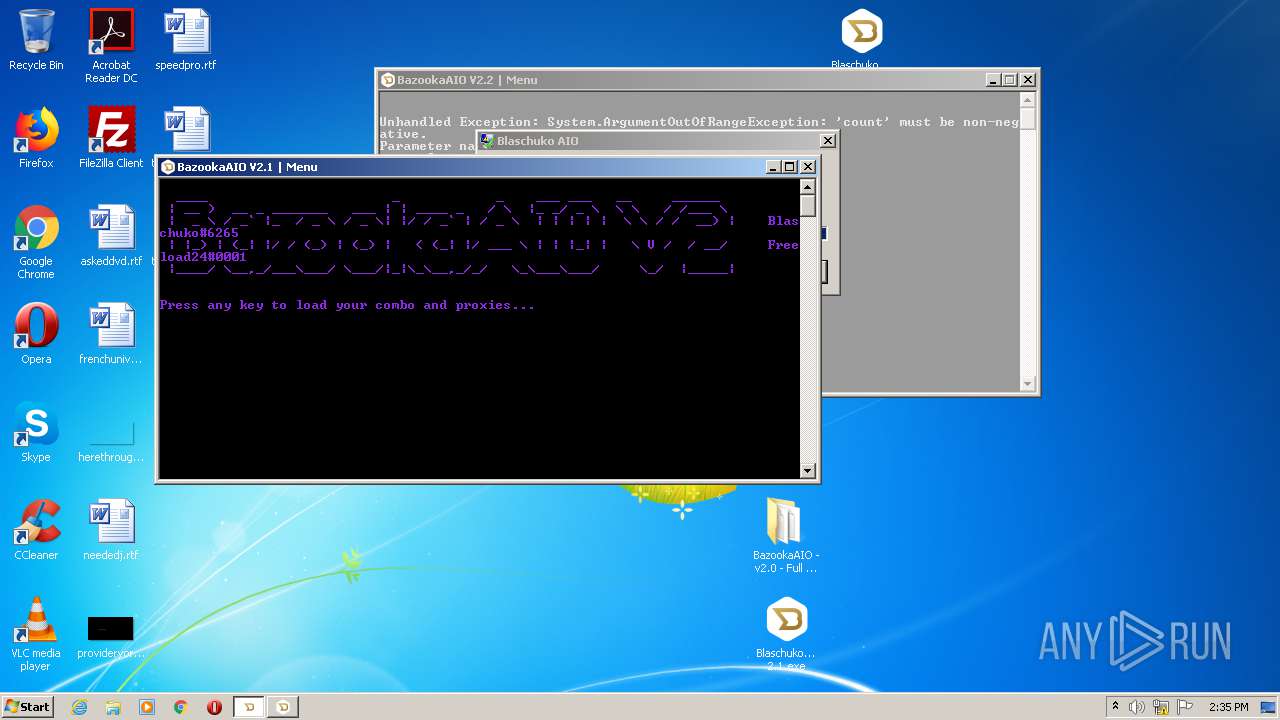This screenshot has width=1280, height=720.
Task: Close the BazookaAIO V2.2 window
Action: [x=1028, y=80]
